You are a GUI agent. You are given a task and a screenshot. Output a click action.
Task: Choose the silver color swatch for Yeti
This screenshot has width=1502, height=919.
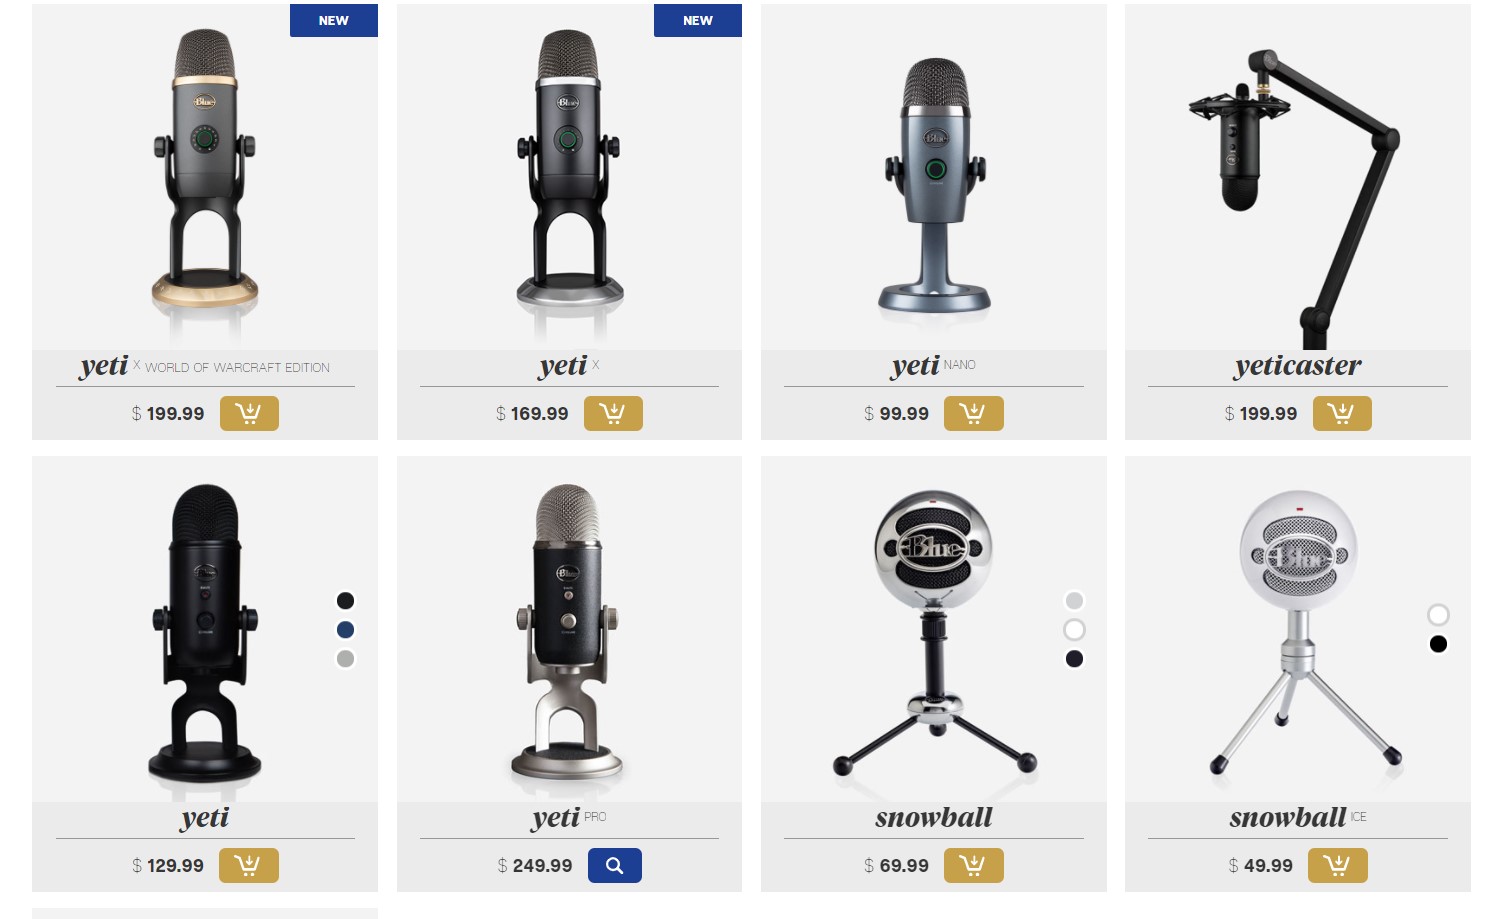pos(345,658)
